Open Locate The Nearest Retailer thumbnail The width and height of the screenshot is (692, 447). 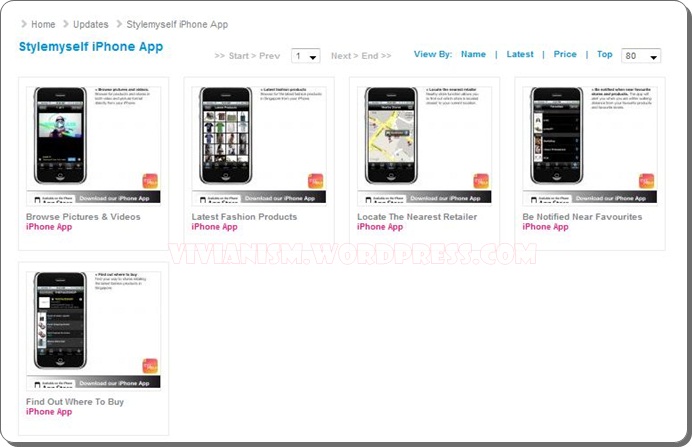pos(425,146)
